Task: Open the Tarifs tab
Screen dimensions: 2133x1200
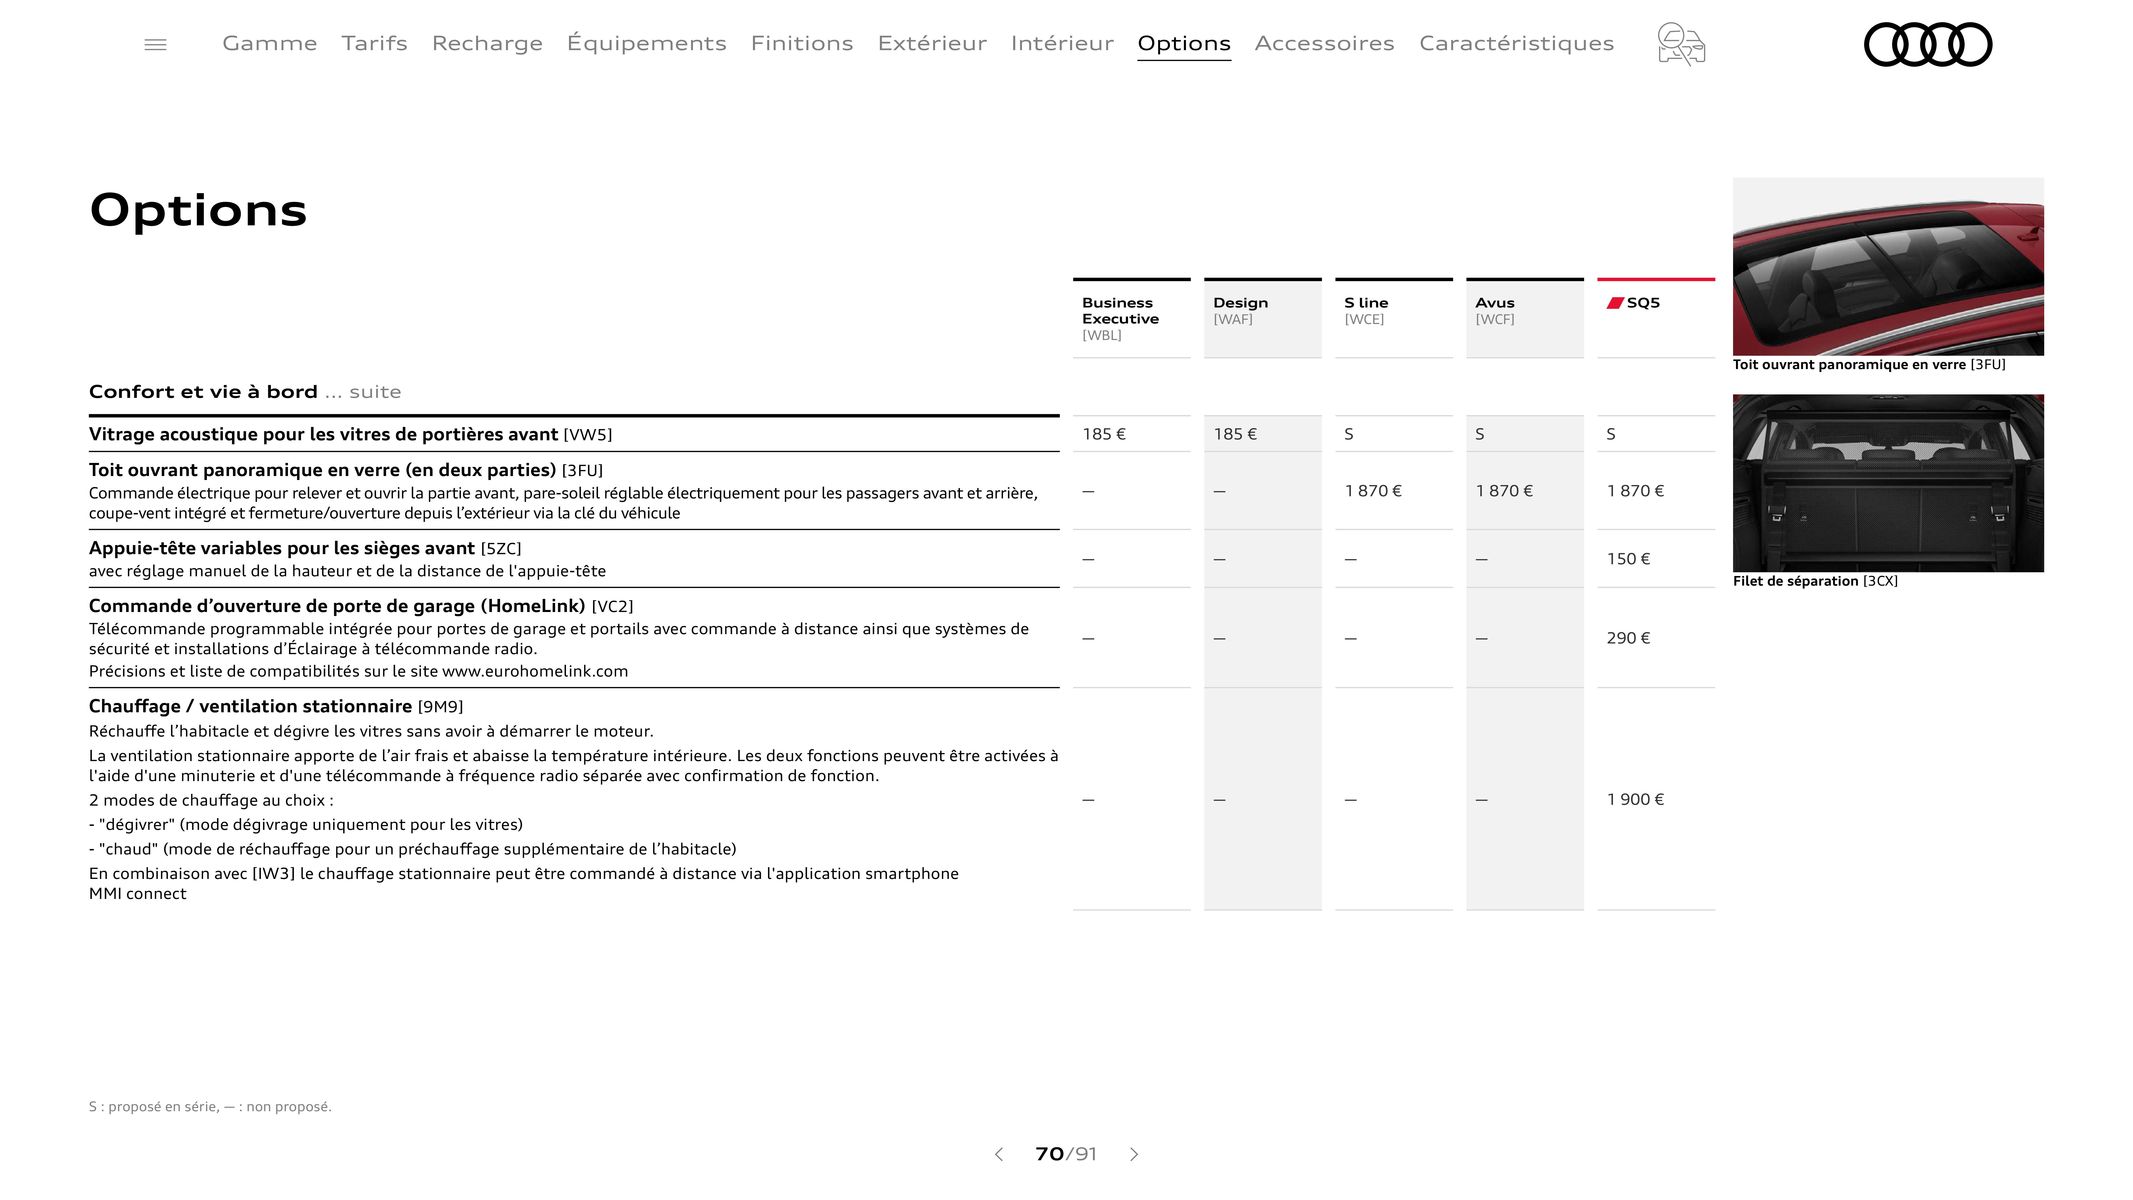Action: pos(374,43)
